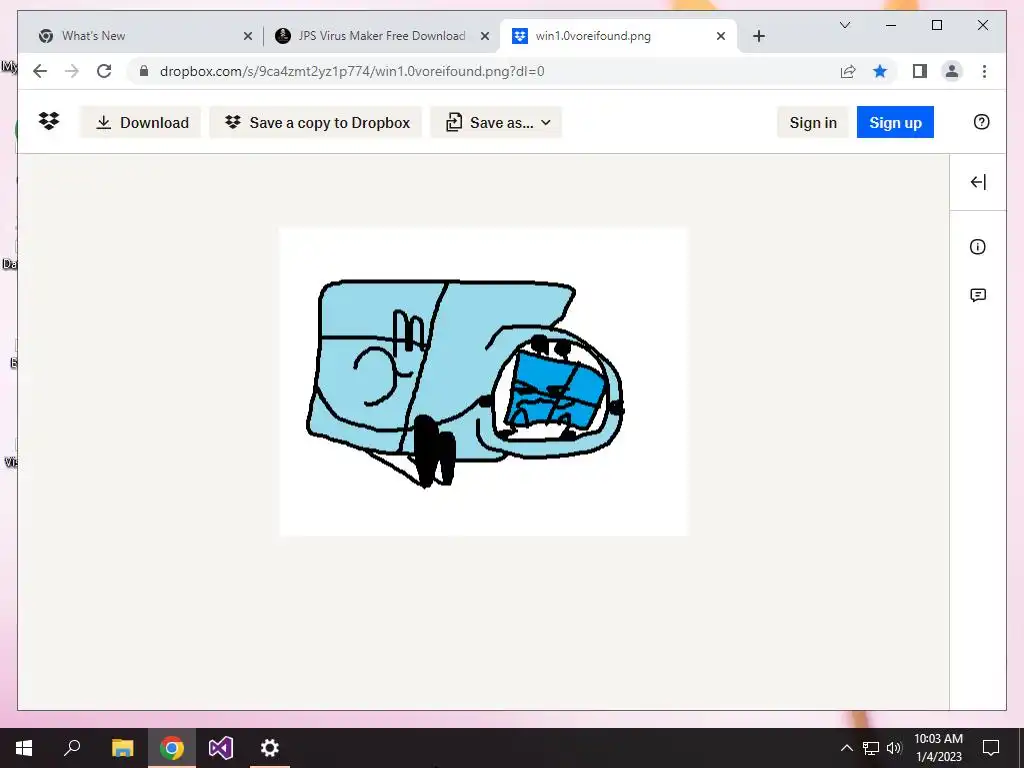
Task: Open the notification center icon
Action: [x=991, y=748]
